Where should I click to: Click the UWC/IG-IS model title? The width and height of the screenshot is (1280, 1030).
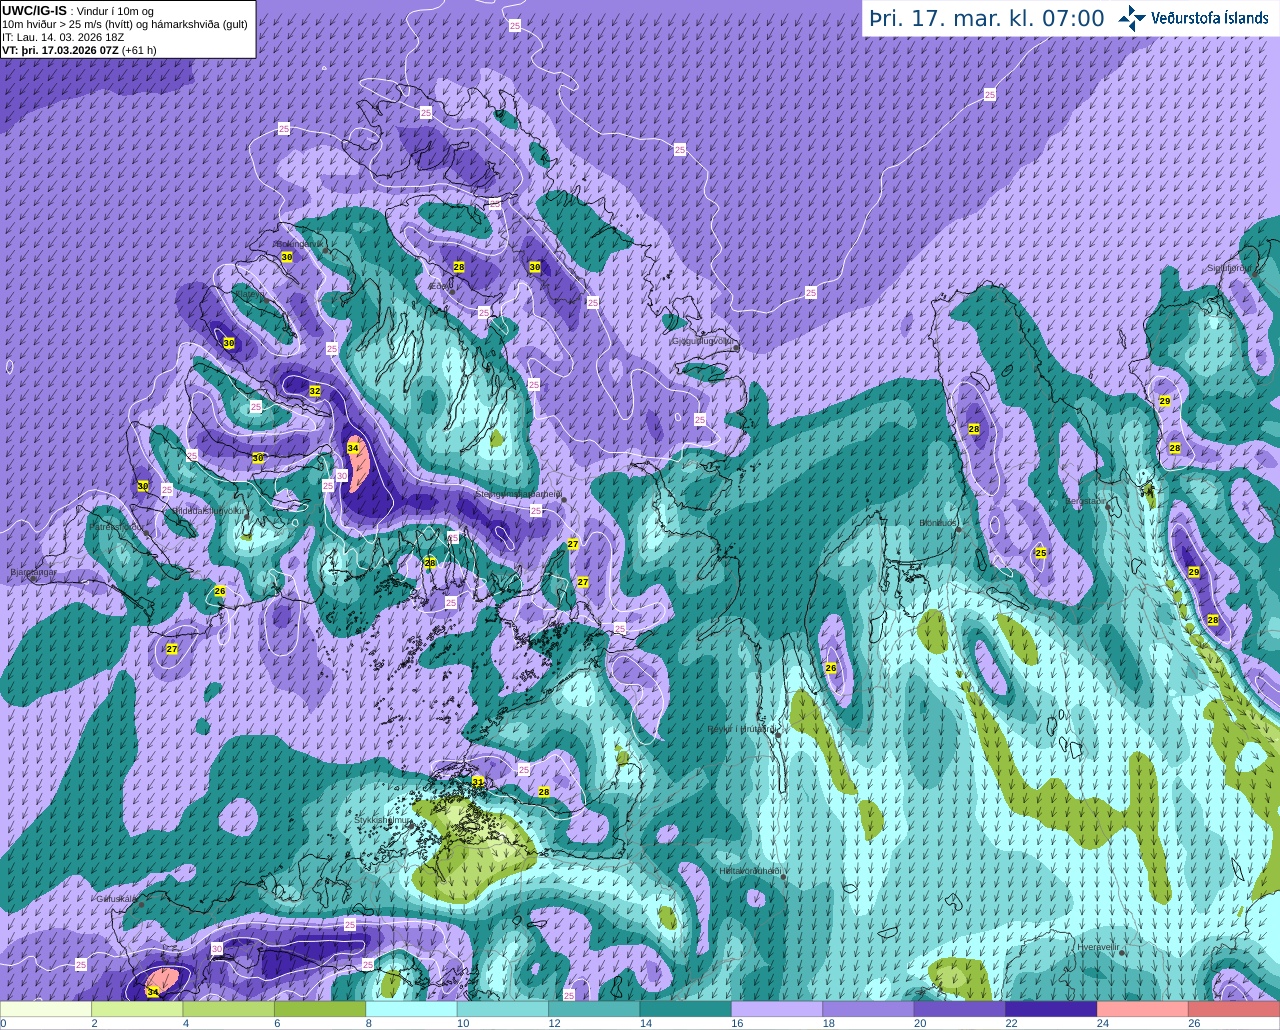coord(35,10)
